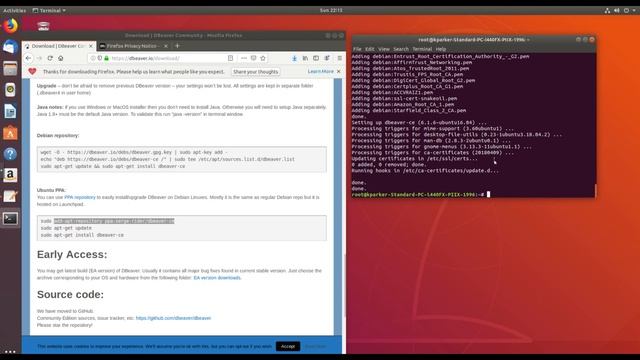Close the Firefox Privacy Notice tab
The width and height of the screenshot is (640, 360).
166,46
